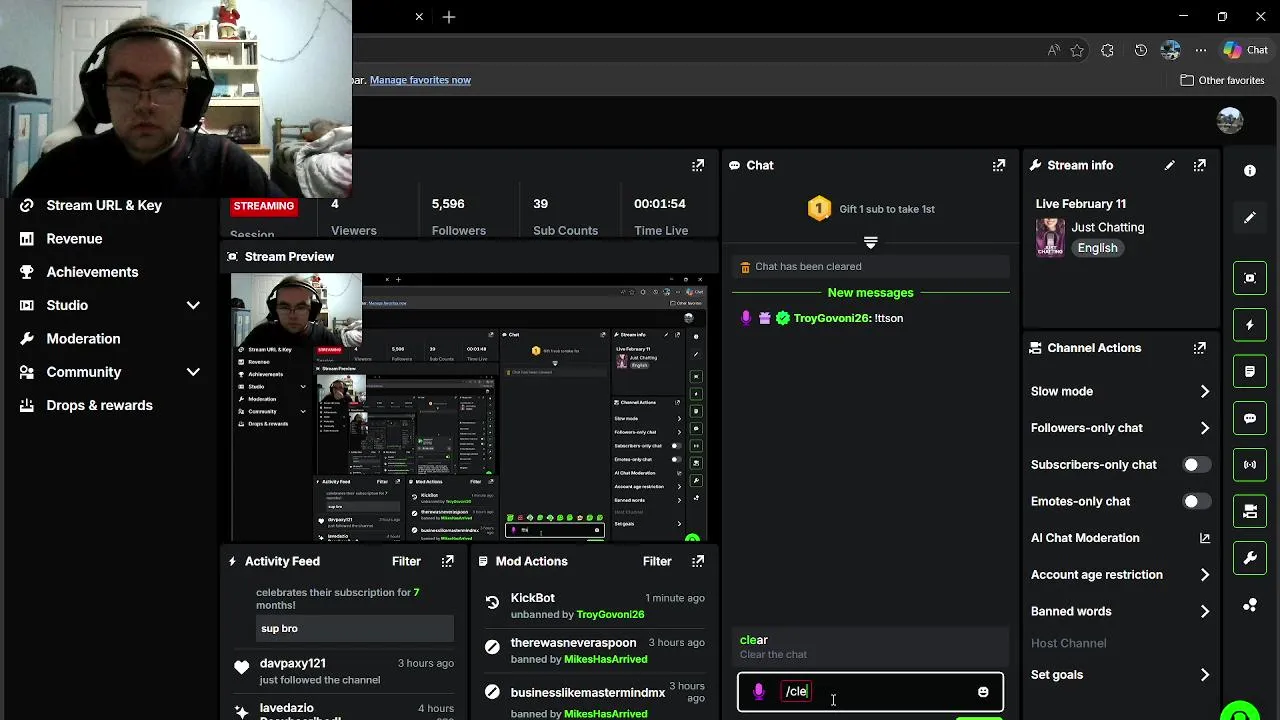Click the 5,596 Followers count

[x=448, y=204]
